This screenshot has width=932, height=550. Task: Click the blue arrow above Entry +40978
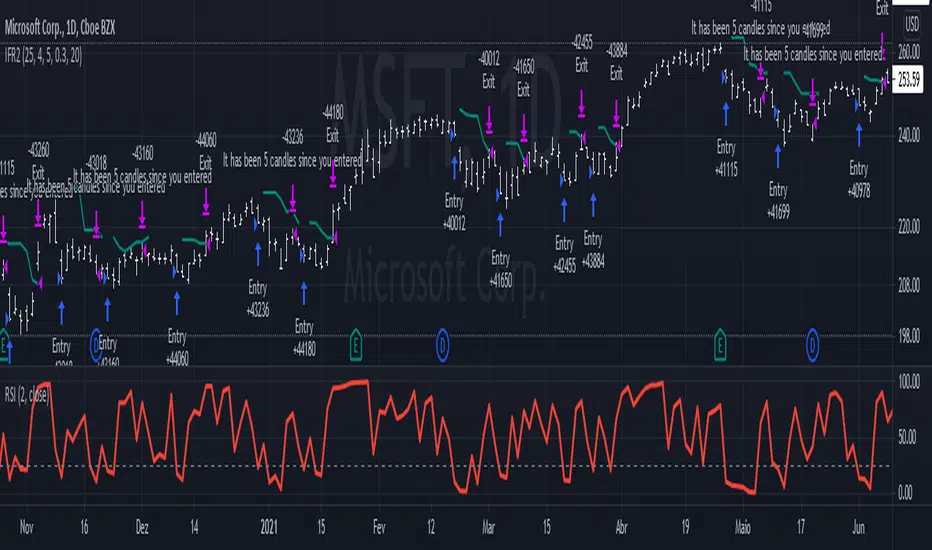[859, 135]
